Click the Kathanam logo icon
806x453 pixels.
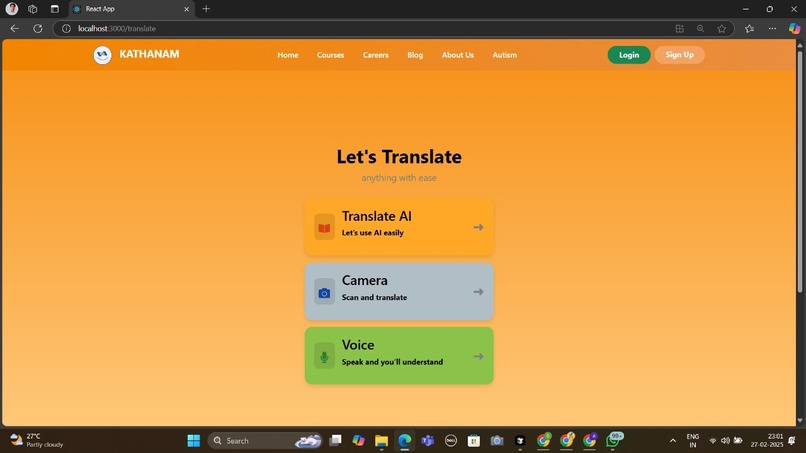102,55
